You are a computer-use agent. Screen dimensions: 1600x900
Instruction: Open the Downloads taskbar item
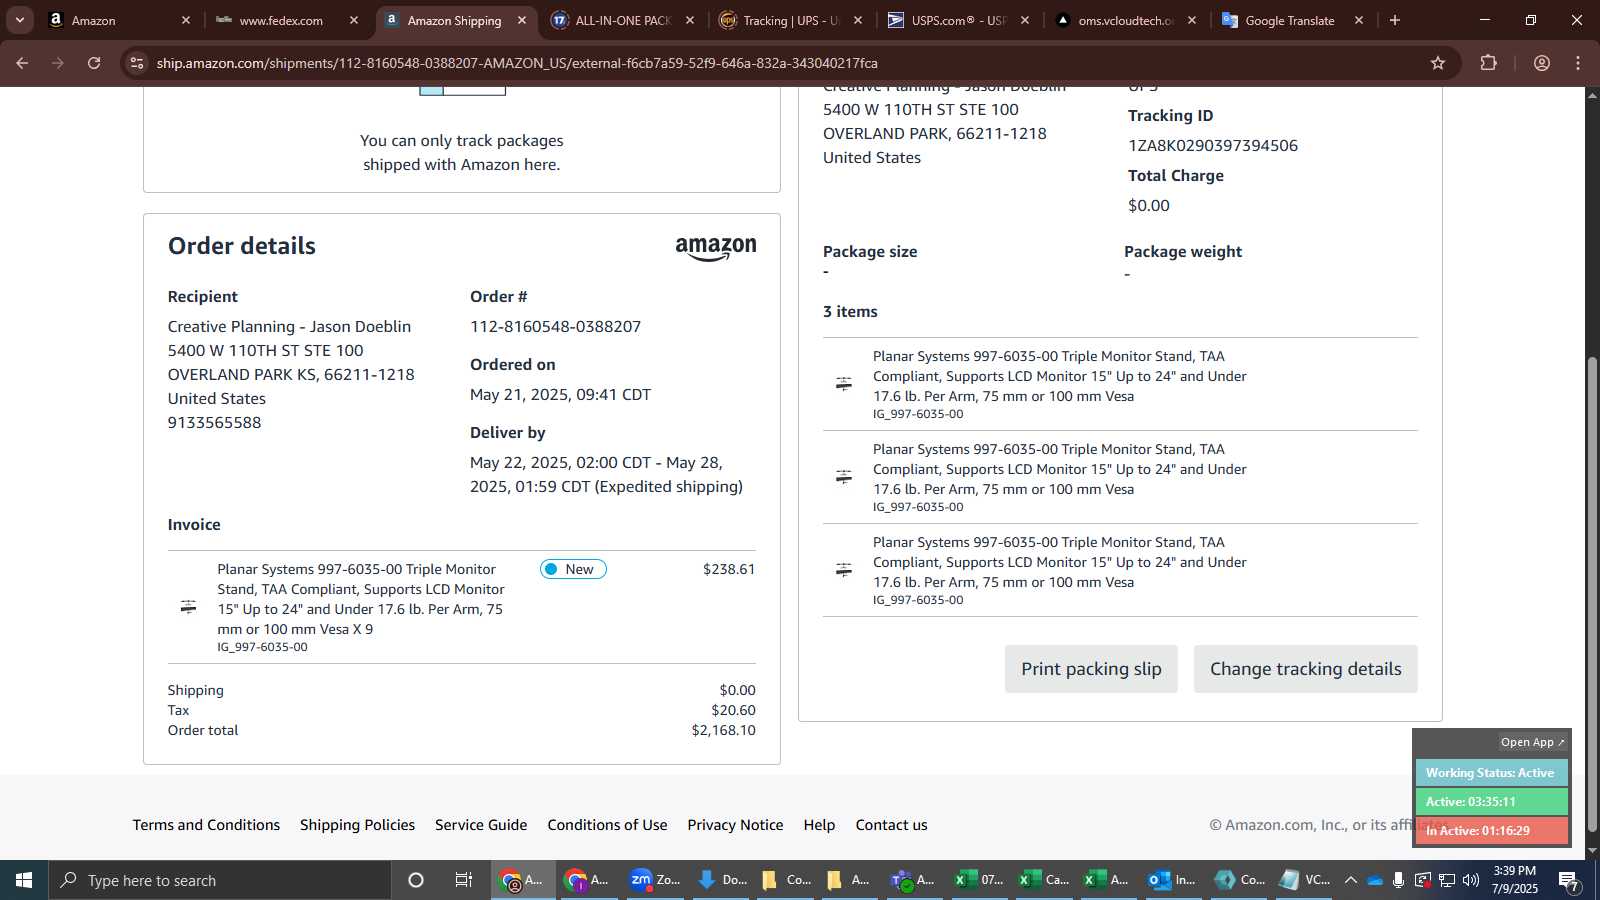click(722, 880)
